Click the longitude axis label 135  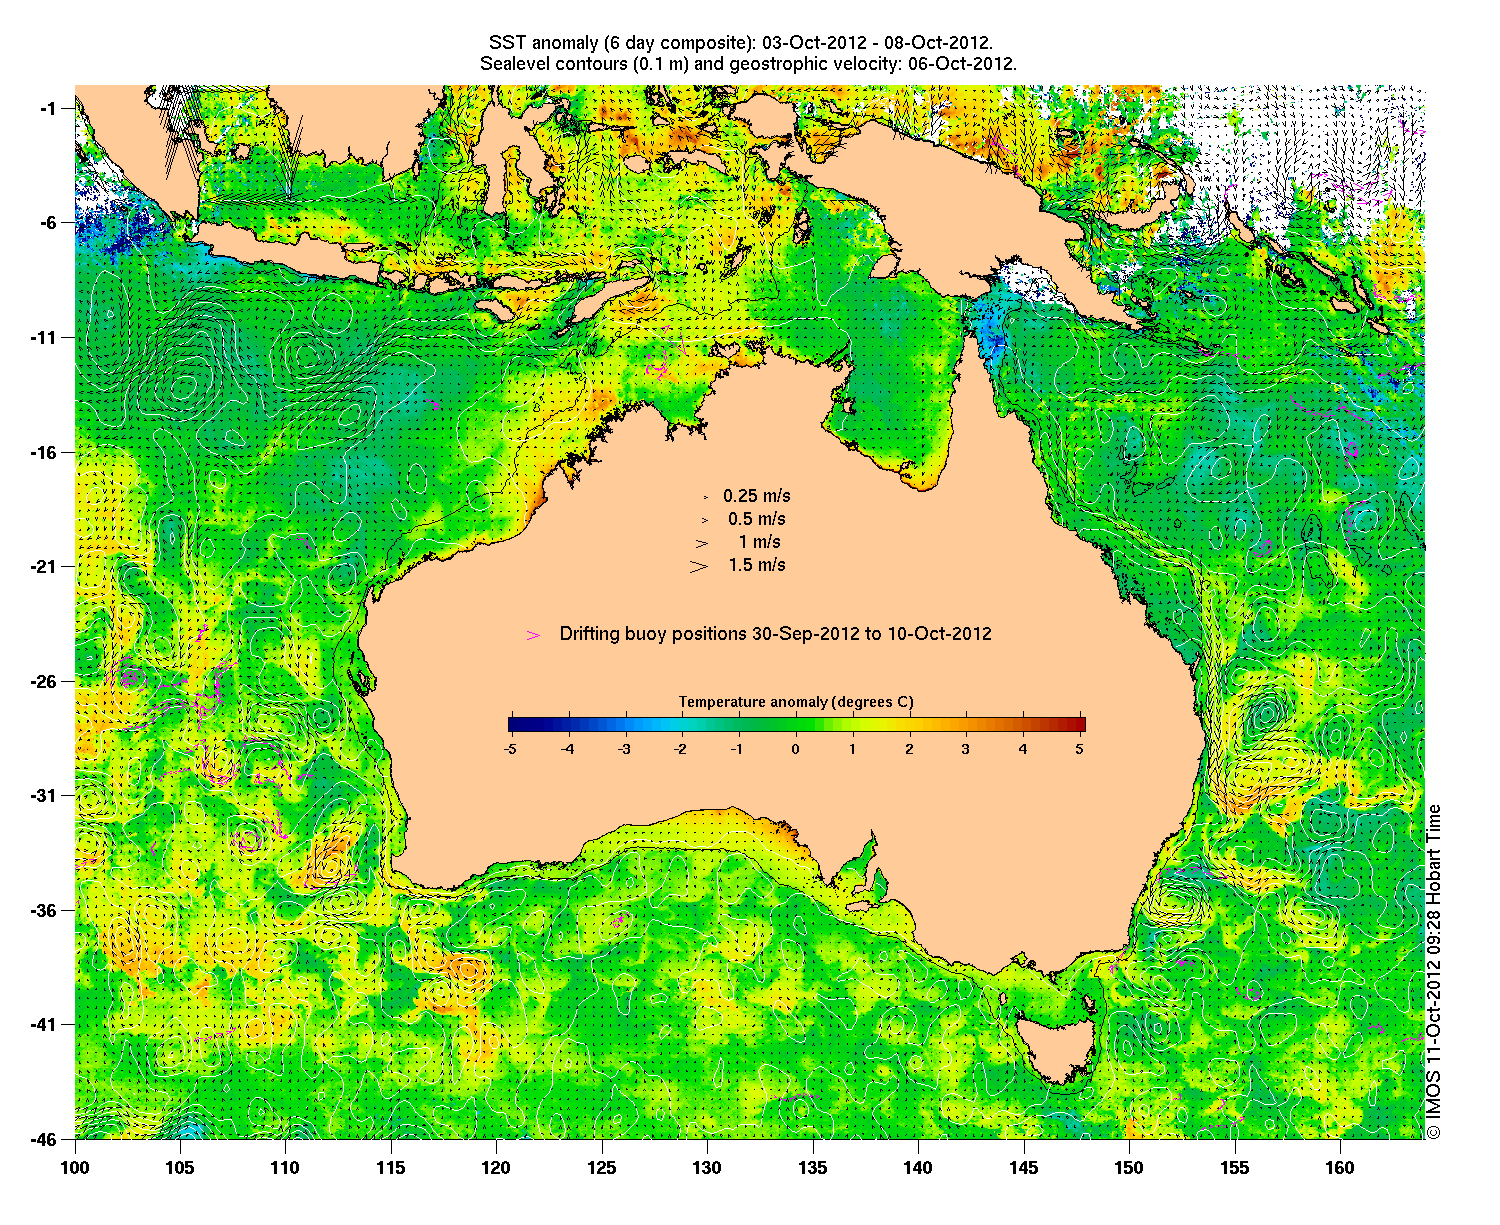pos(812,1167)
